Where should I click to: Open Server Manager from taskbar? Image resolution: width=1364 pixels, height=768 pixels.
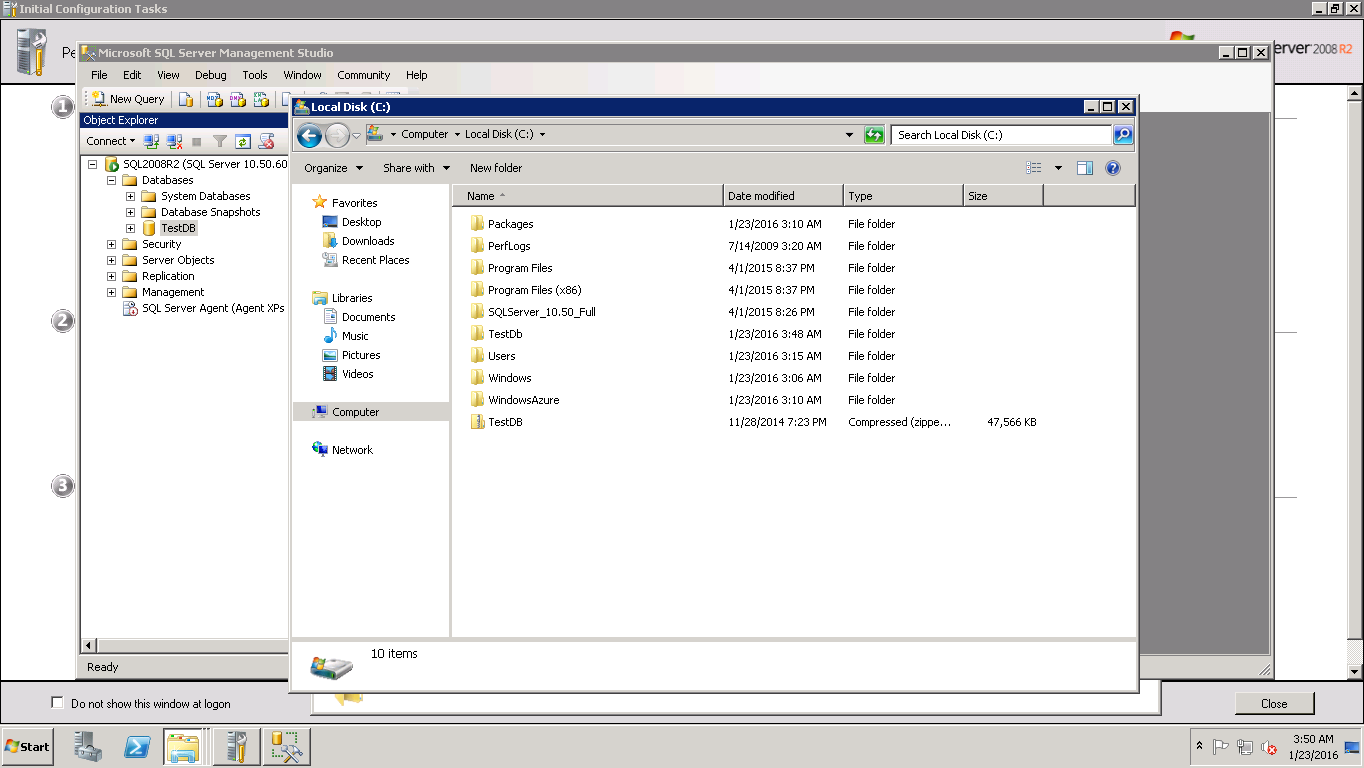[x=88, y=746]
